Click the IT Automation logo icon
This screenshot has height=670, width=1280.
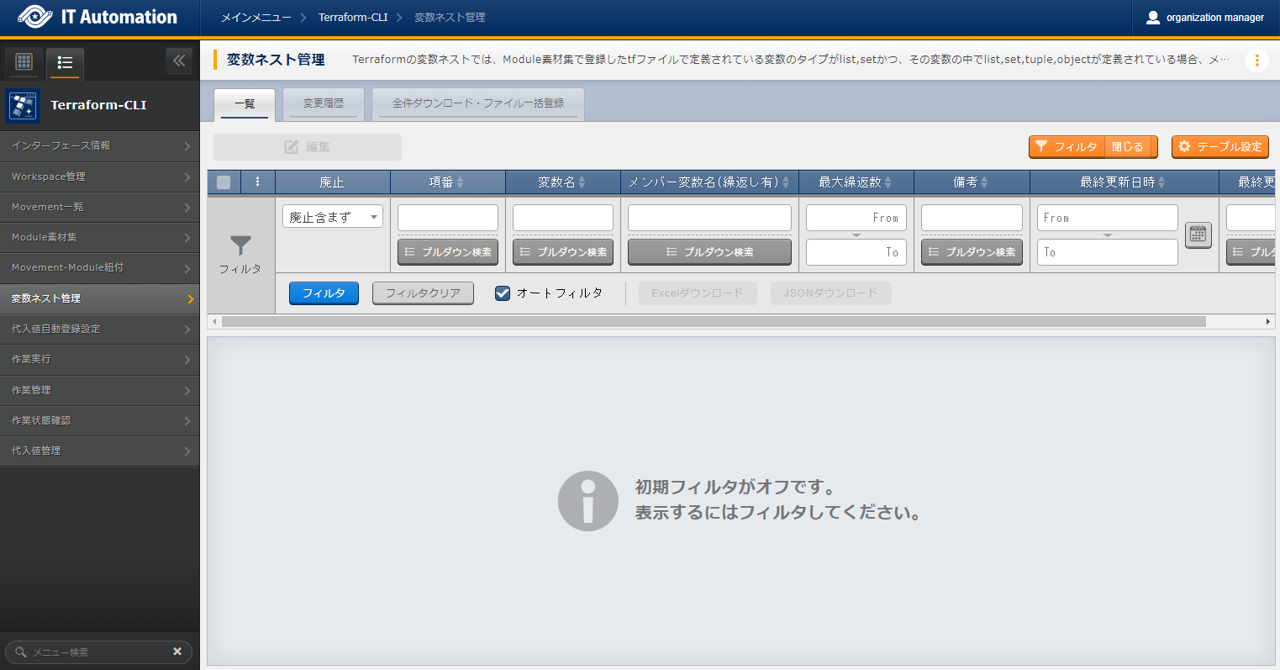pyautogui.click(x=34, y=17)
